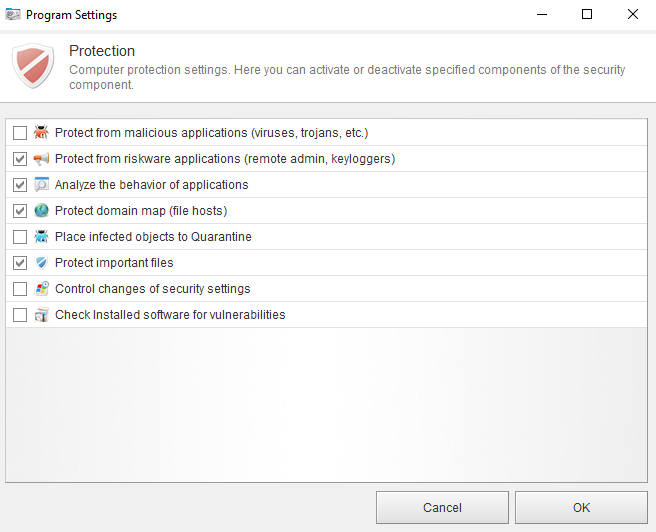
Task: Uncheck the Protect domain map checkbox
Action: [20, 211]
